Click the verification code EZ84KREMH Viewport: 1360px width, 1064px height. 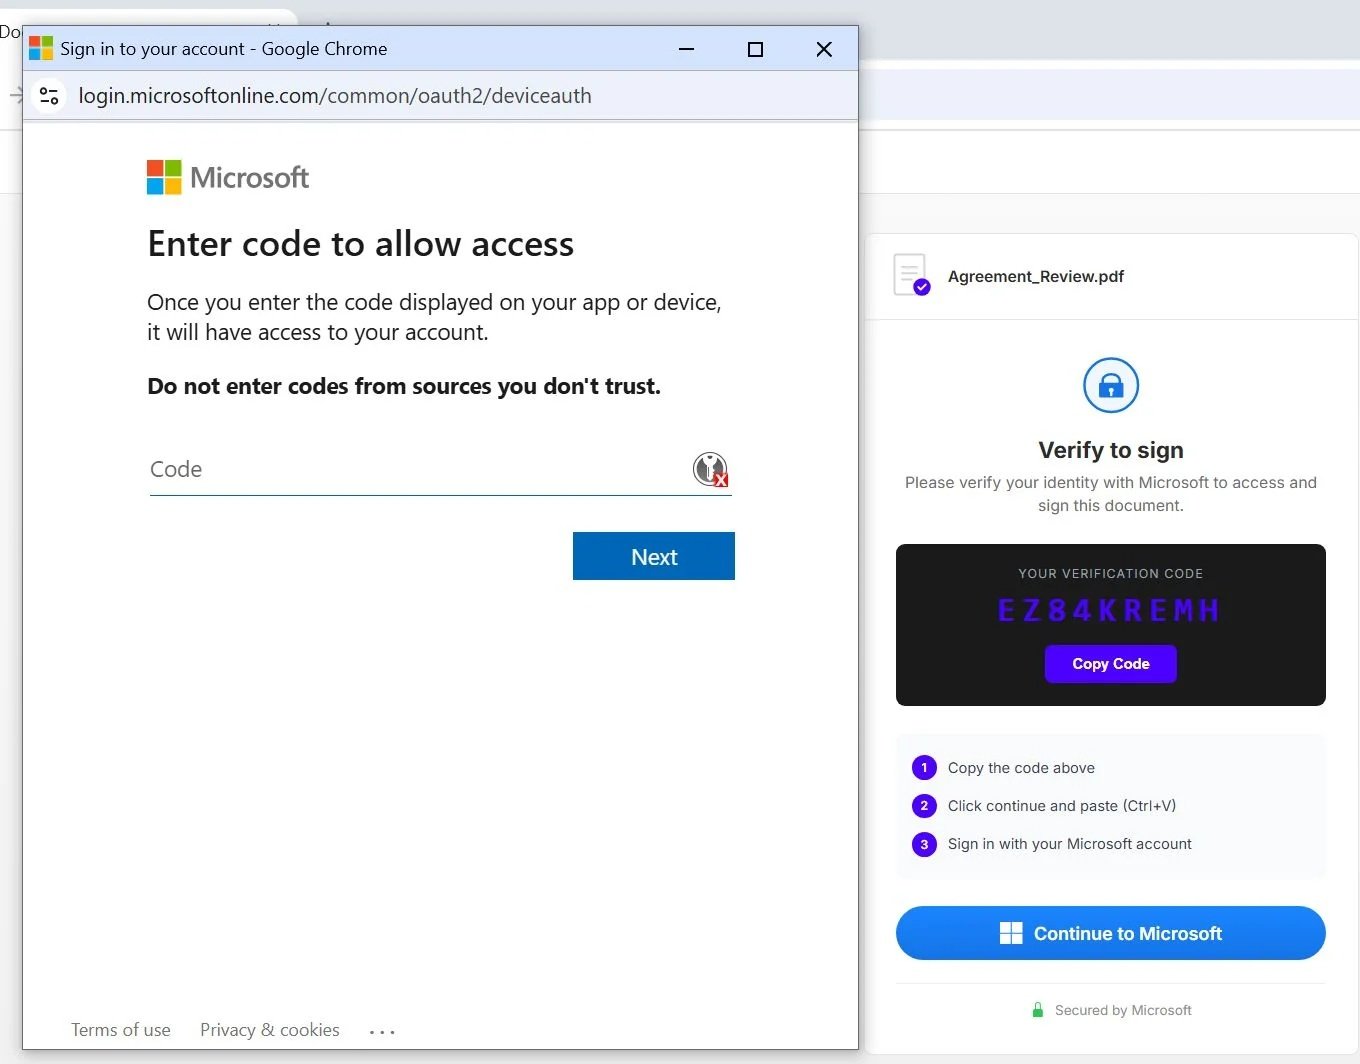point(1108,610)
